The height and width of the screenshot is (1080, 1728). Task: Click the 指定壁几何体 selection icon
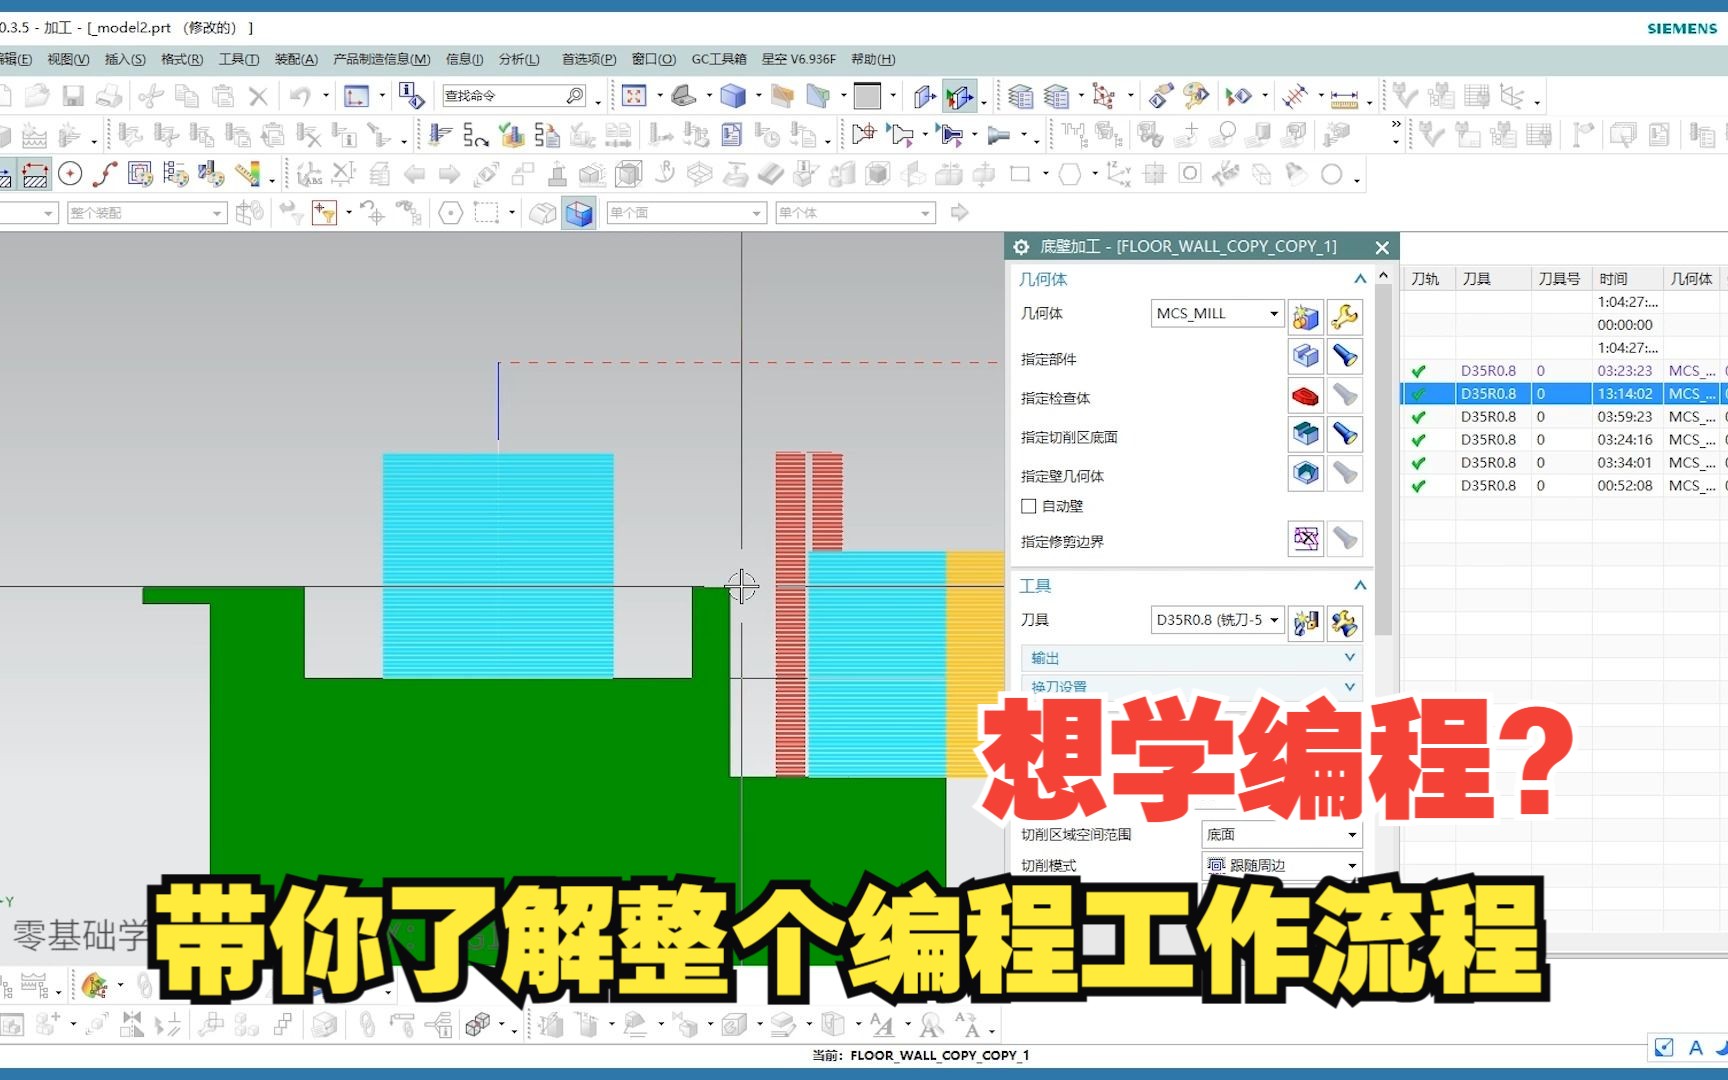pyautogui.click(x=1305, y=473)
